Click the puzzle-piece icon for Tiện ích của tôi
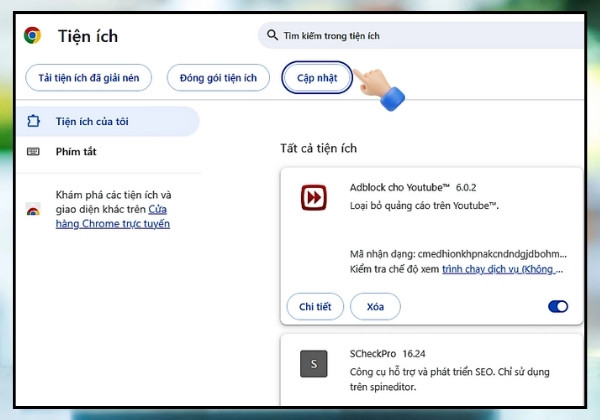The image size is (600, 420). point(33,121)
